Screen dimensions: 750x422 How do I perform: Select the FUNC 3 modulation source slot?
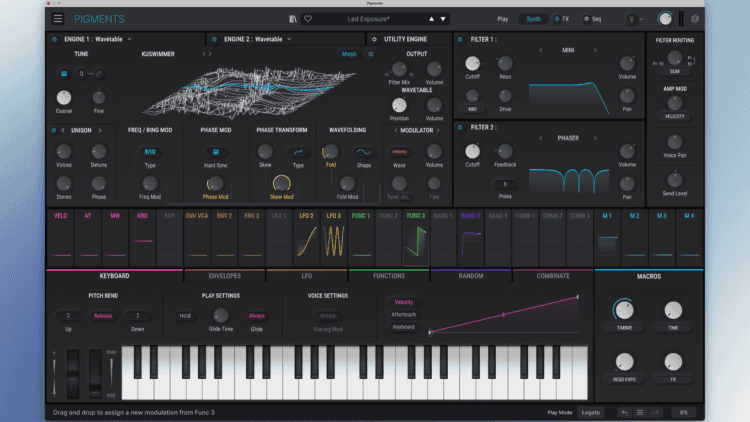(416, 237)
